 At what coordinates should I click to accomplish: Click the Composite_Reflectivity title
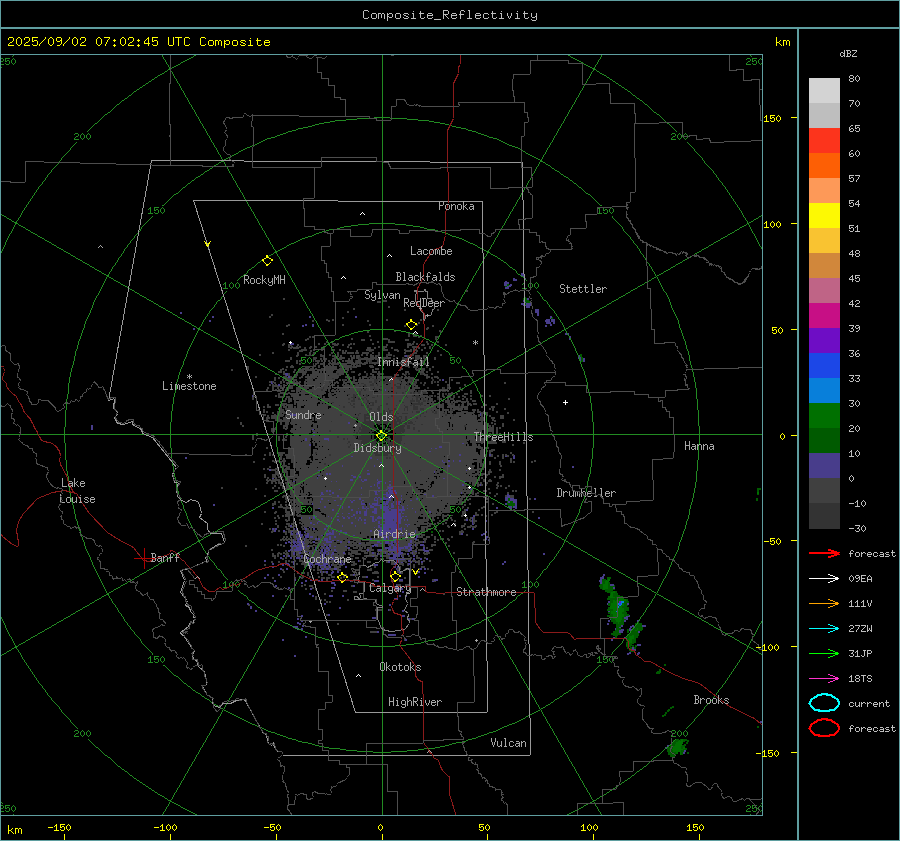(x=450, y=15)
